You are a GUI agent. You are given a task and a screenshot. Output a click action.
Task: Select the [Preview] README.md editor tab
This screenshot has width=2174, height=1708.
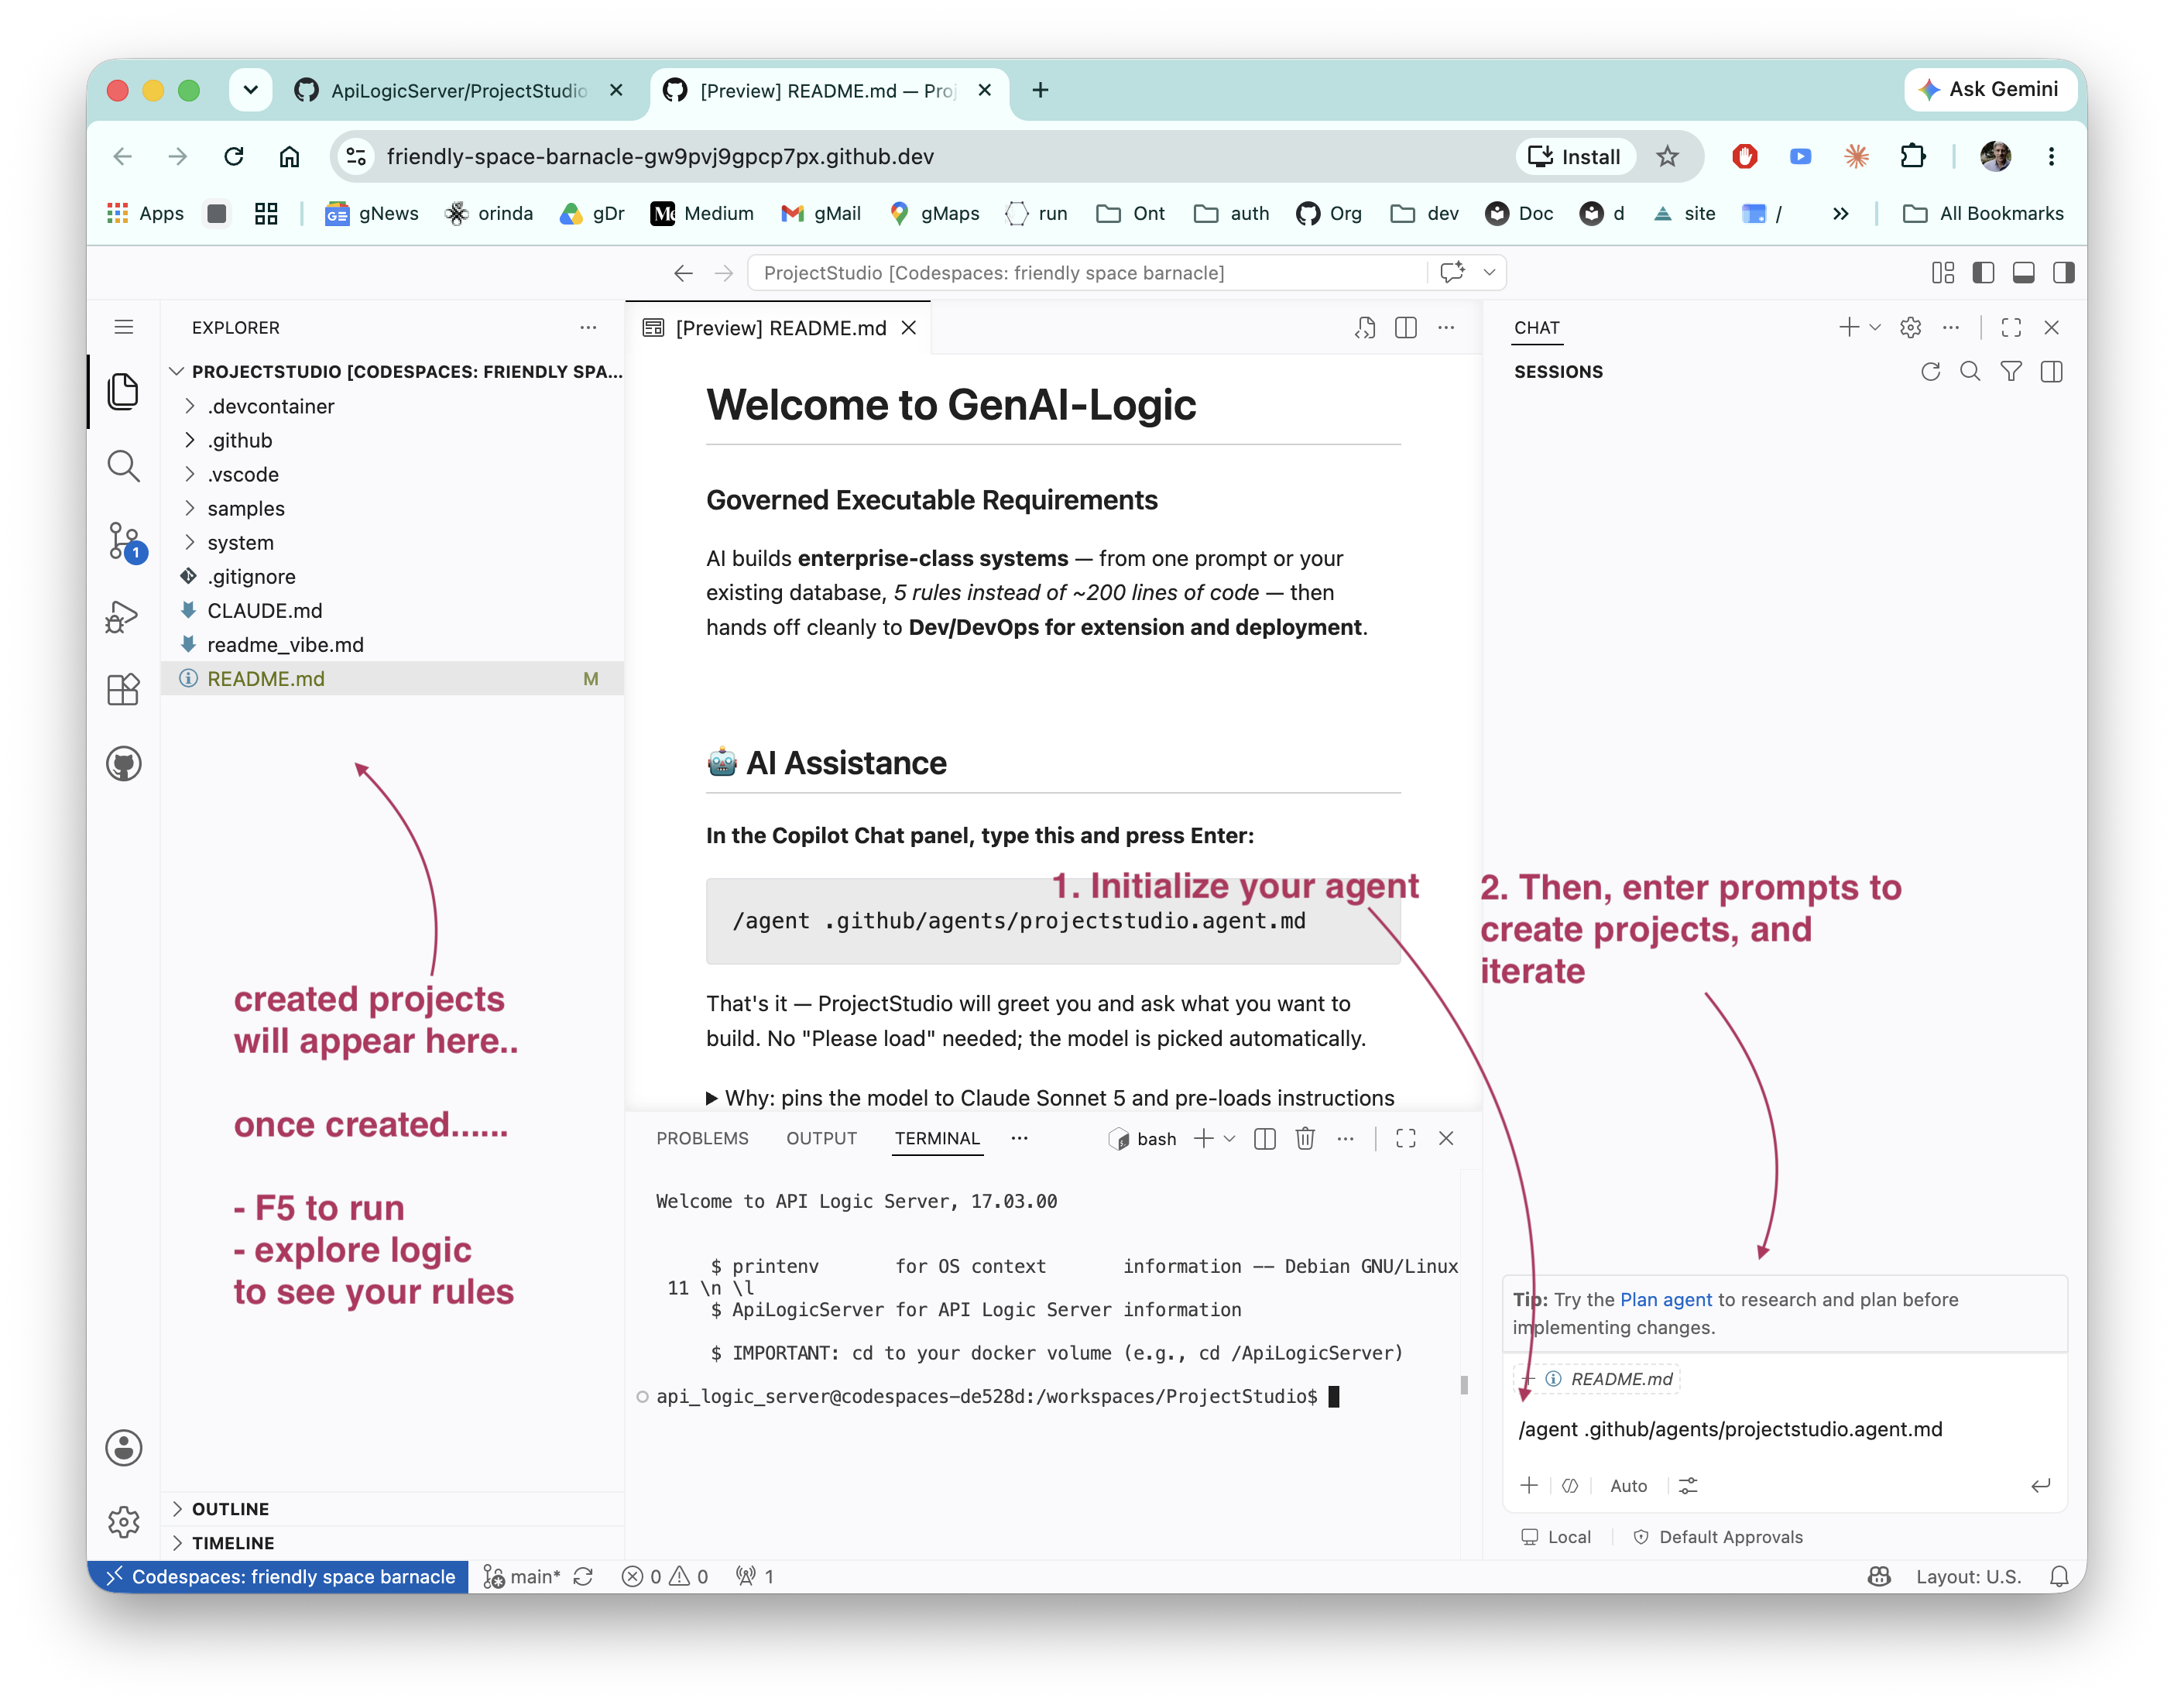(779, 328)
